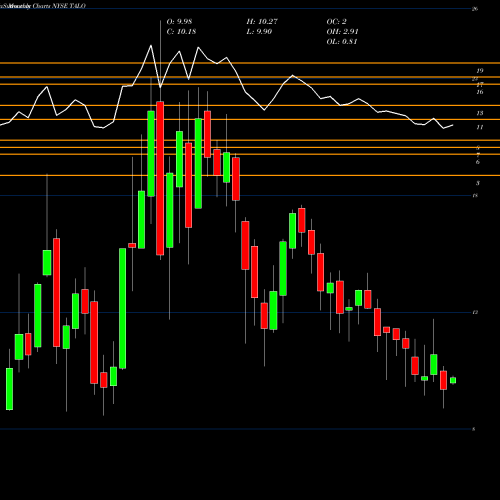The image size is (500, 500).
Task: Click the 'OH: 2.91' reading
Action: click(342, 32)
